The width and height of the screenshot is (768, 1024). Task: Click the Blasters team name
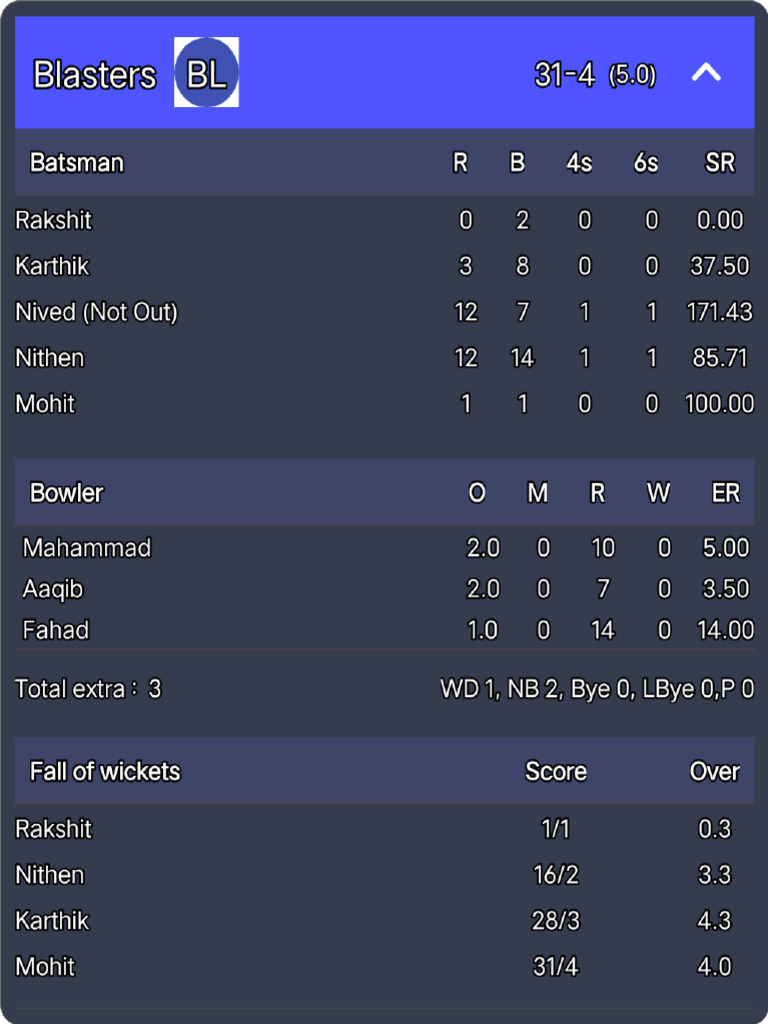(95, 75)
